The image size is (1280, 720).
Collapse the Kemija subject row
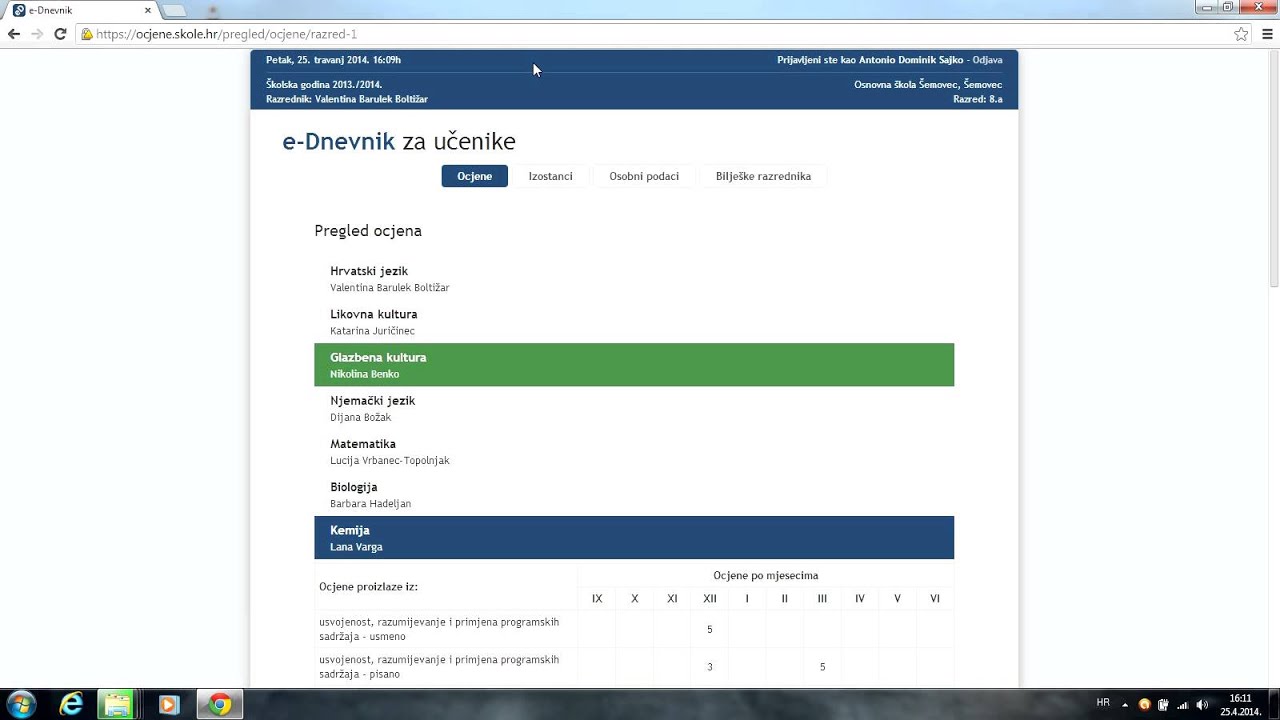click(x=634, y=538)
